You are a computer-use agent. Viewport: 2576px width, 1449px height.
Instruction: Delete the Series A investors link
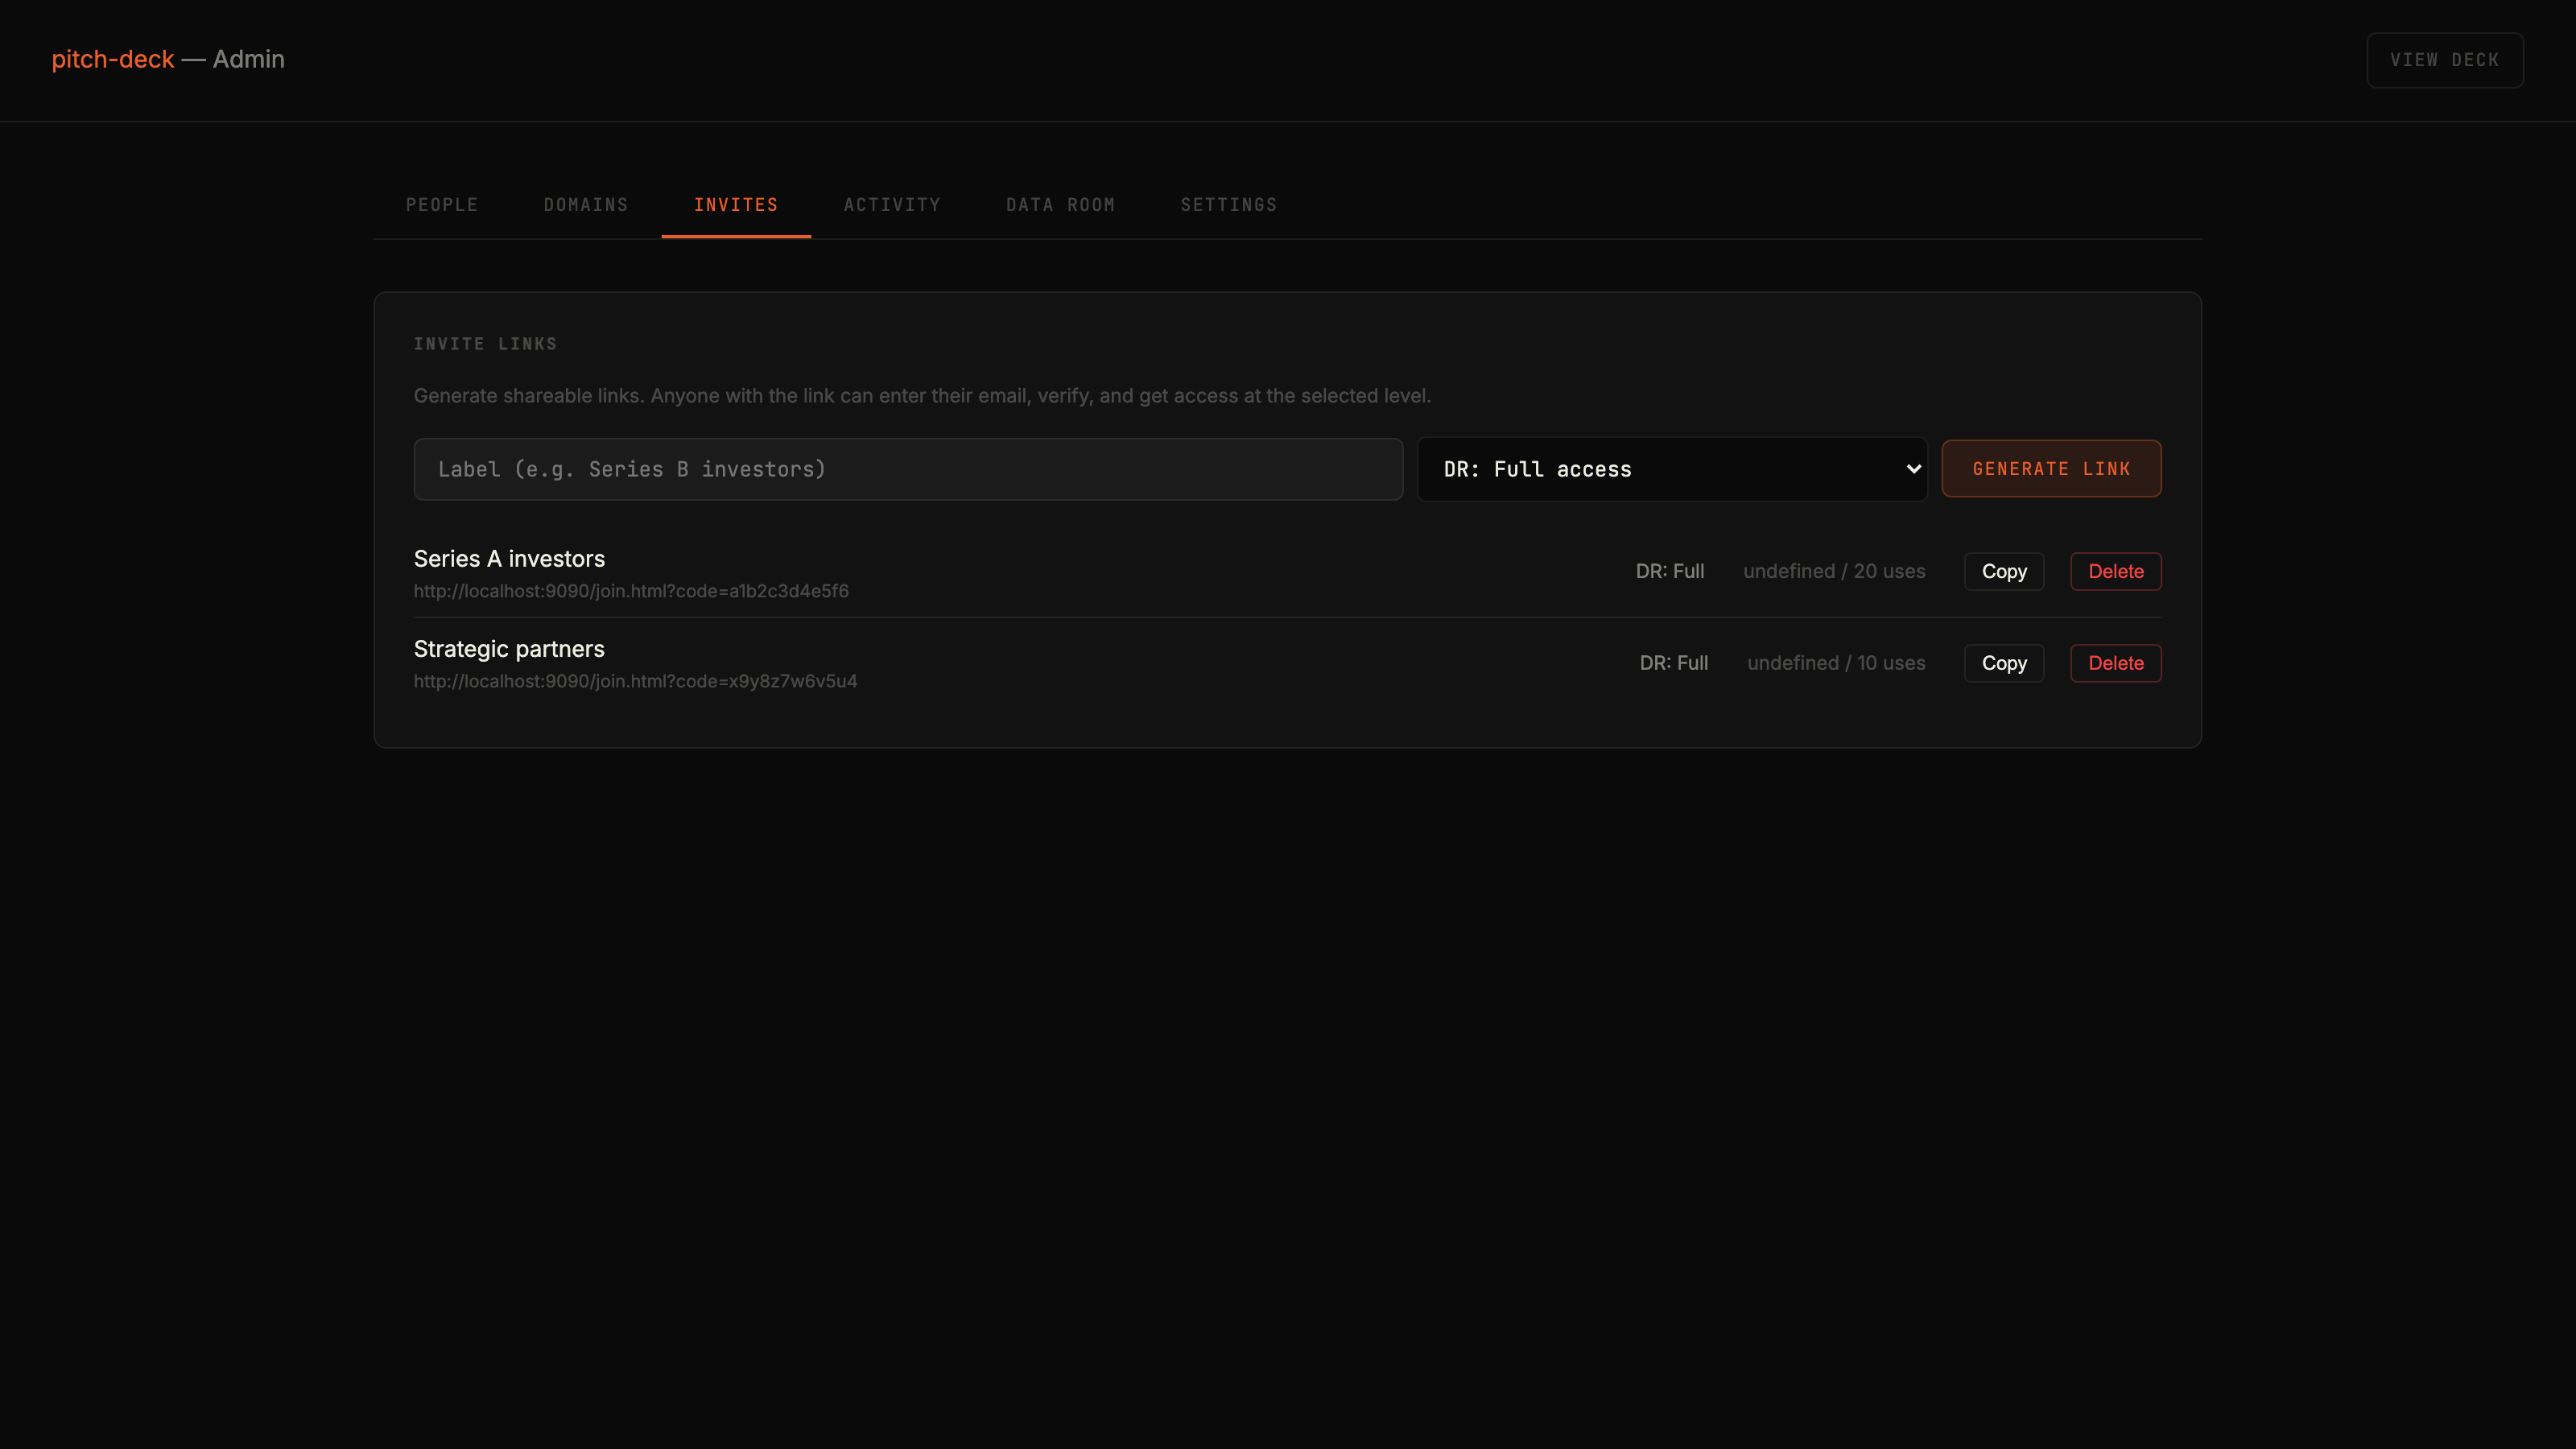(2115, 571)
